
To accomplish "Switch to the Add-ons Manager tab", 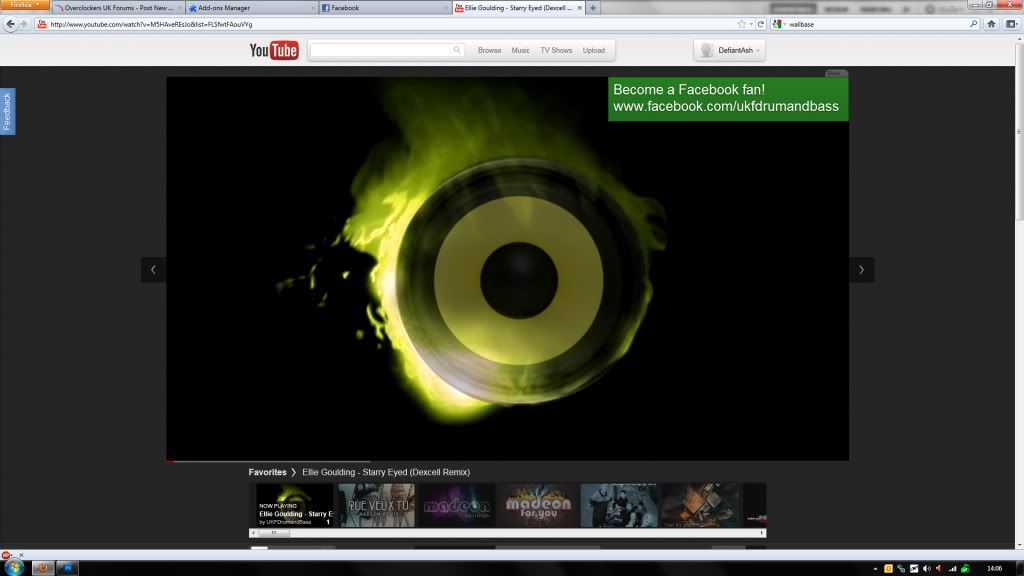I will click(250, 8).
